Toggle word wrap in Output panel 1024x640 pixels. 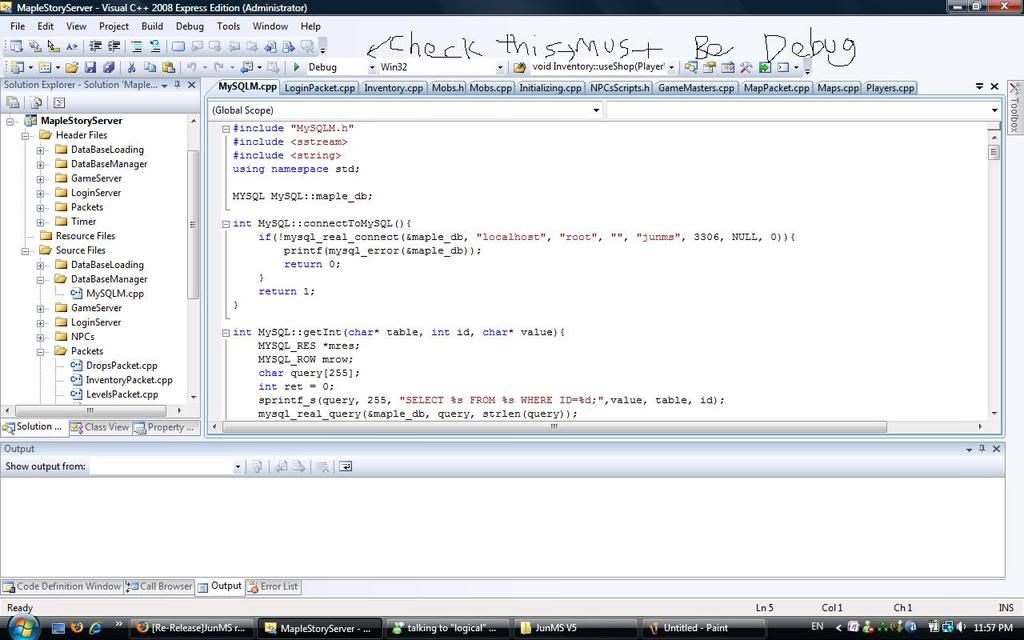(x=346, y=466)
